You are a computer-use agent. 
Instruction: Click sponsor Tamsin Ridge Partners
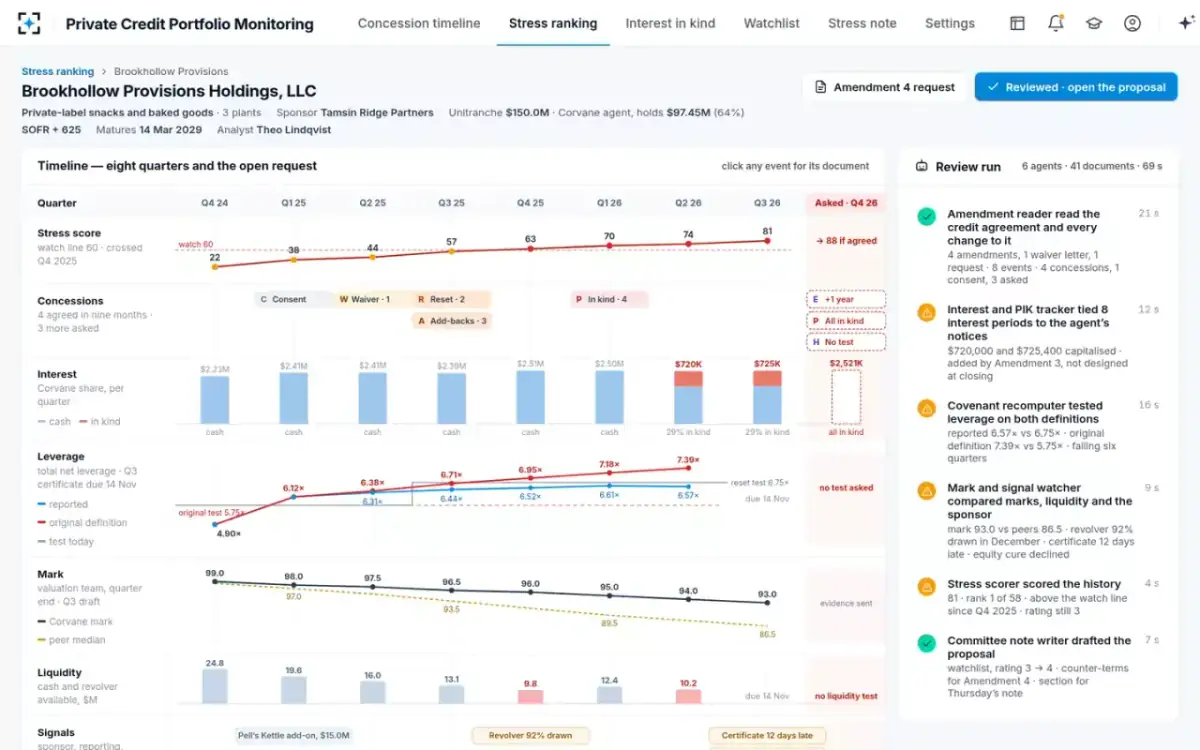[377, 113]
